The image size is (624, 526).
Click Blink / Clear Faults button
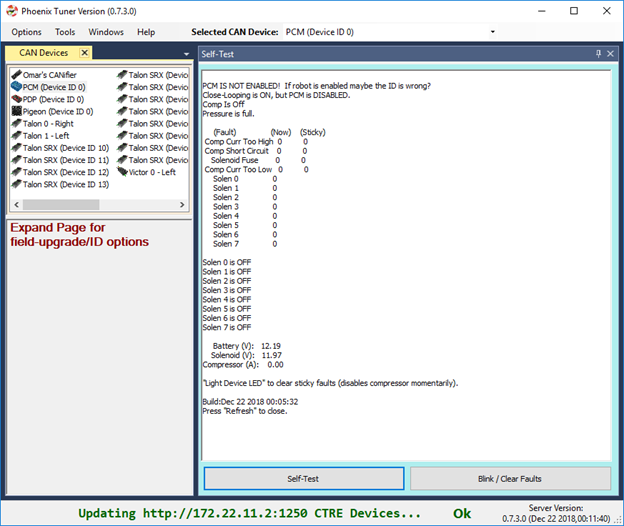click(x=510, y=479)
